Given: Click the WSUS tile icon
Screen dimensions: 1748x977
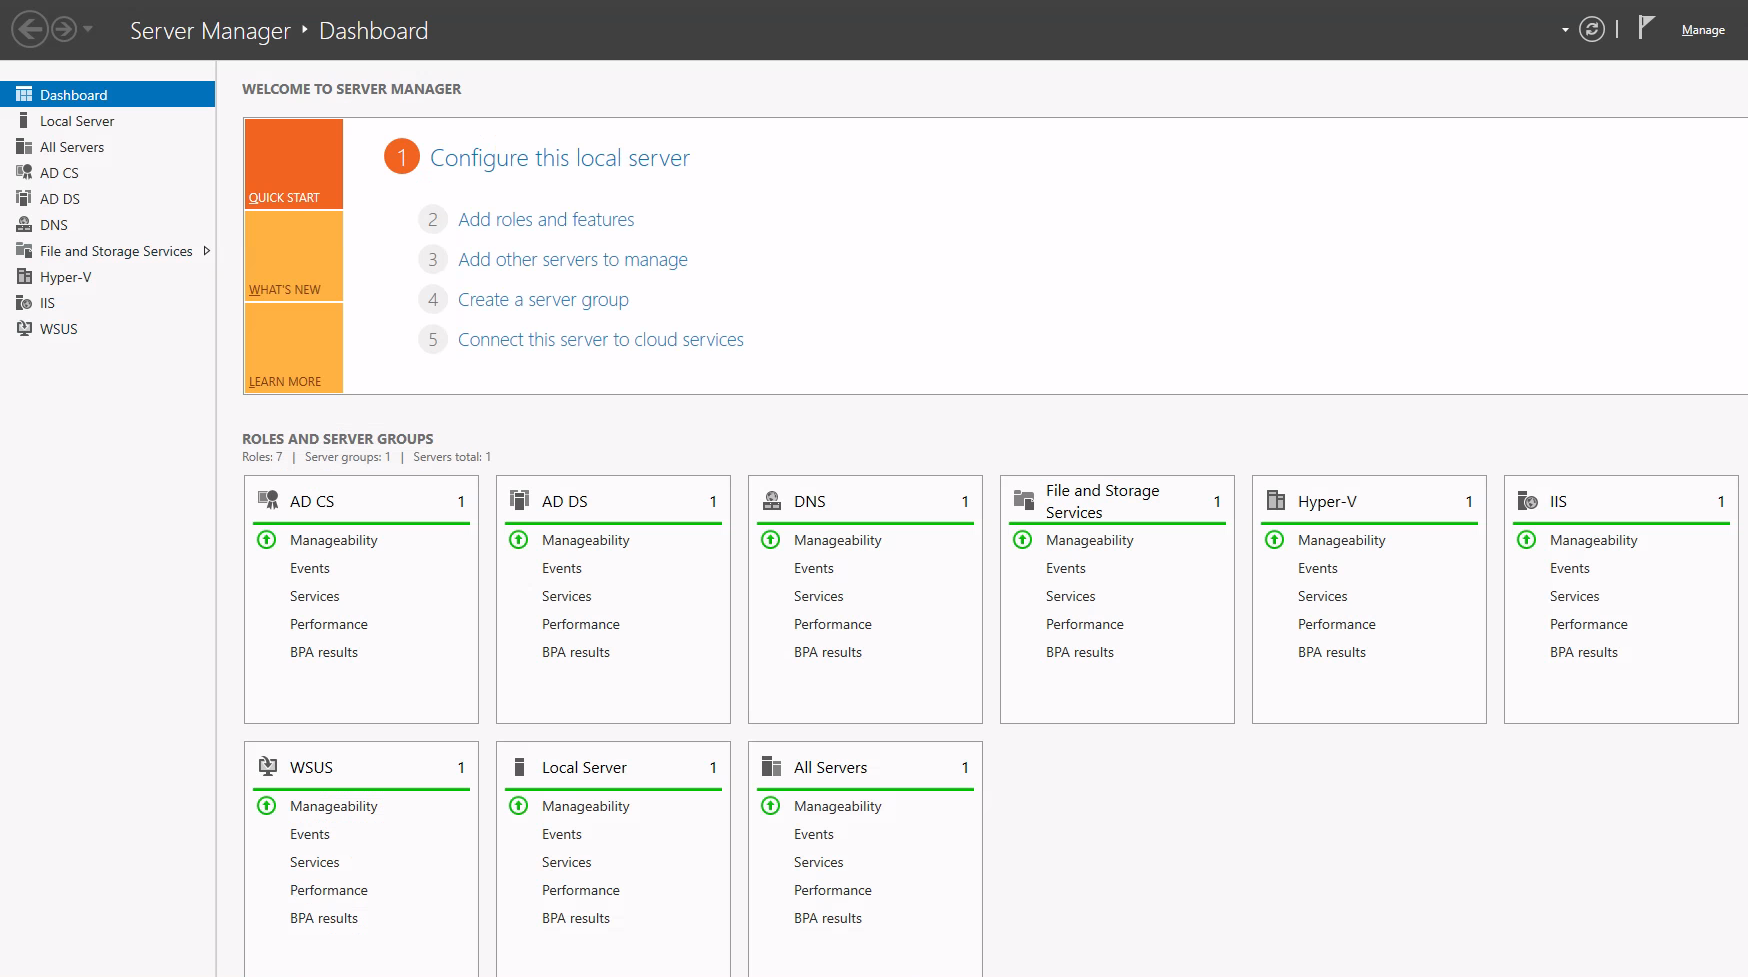Looking at the screenshot, I should 268,766.
